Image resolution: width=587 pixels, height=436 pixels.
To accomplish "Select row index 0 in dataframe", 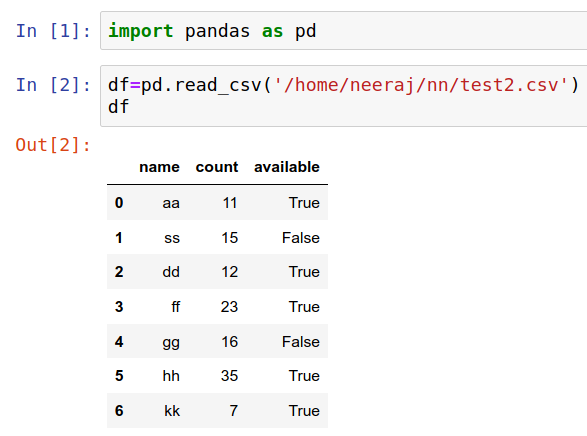I will click(119, 203).
